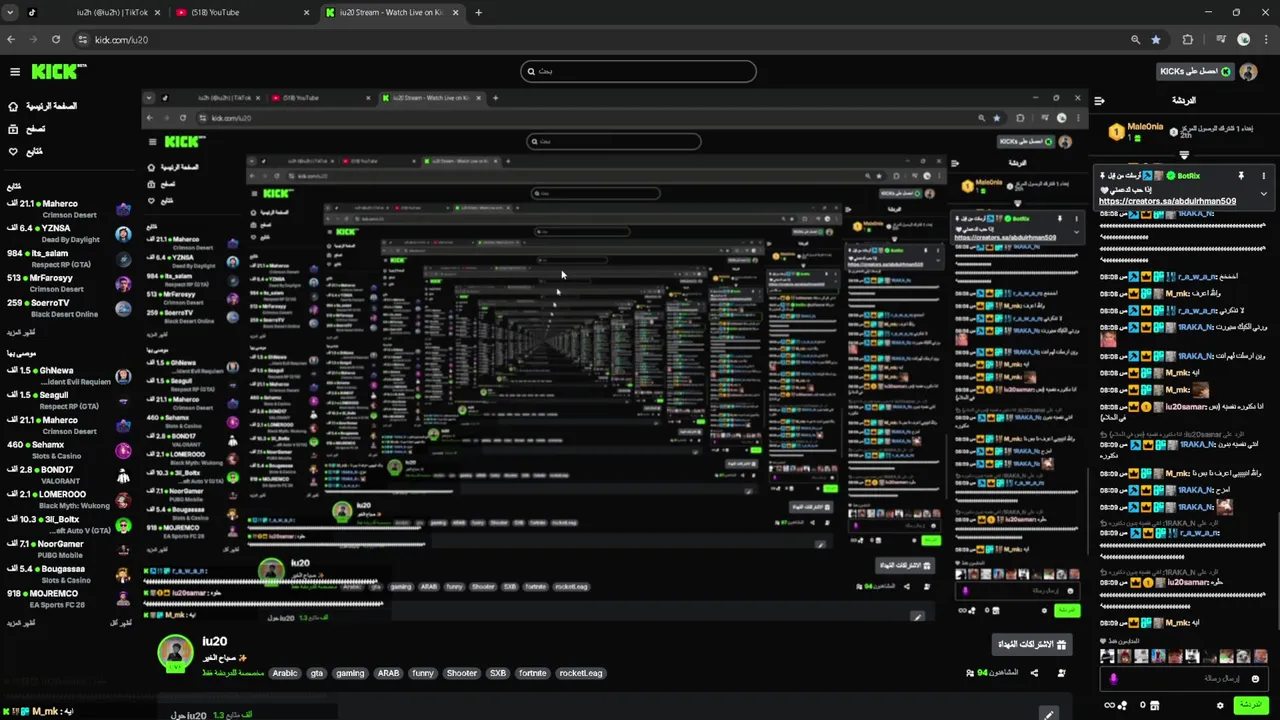Open the chat shop icon
This screenshot has width=1280, height=720.
coord(1157,705)
